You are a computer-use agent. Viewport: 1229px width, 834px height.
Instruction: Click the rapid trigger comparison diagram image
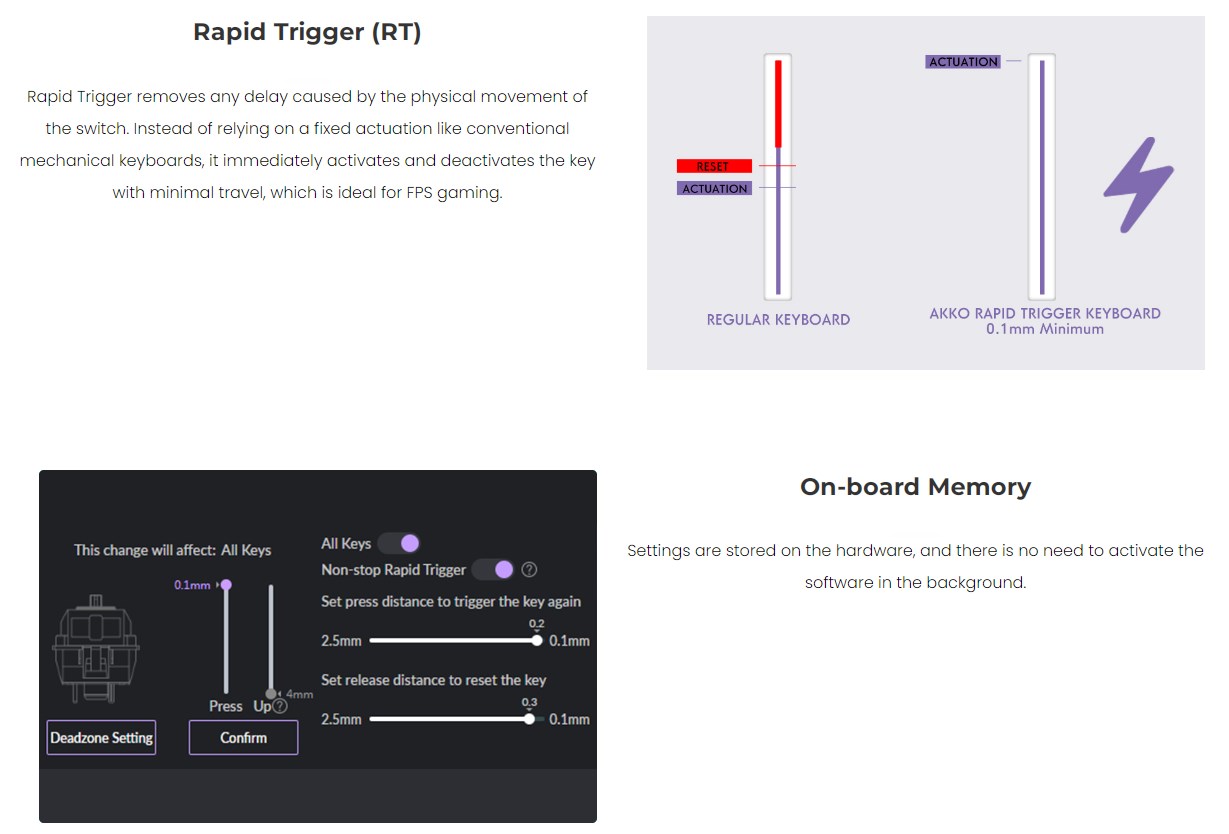(926, 193)
